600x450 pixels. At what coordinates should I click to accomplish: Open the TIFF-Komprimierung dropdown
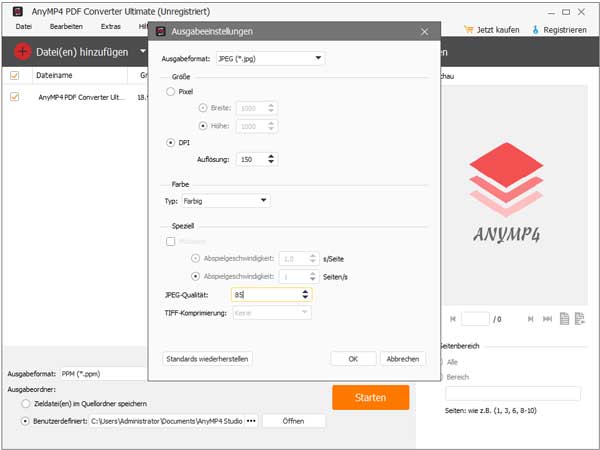click(272, 313)
